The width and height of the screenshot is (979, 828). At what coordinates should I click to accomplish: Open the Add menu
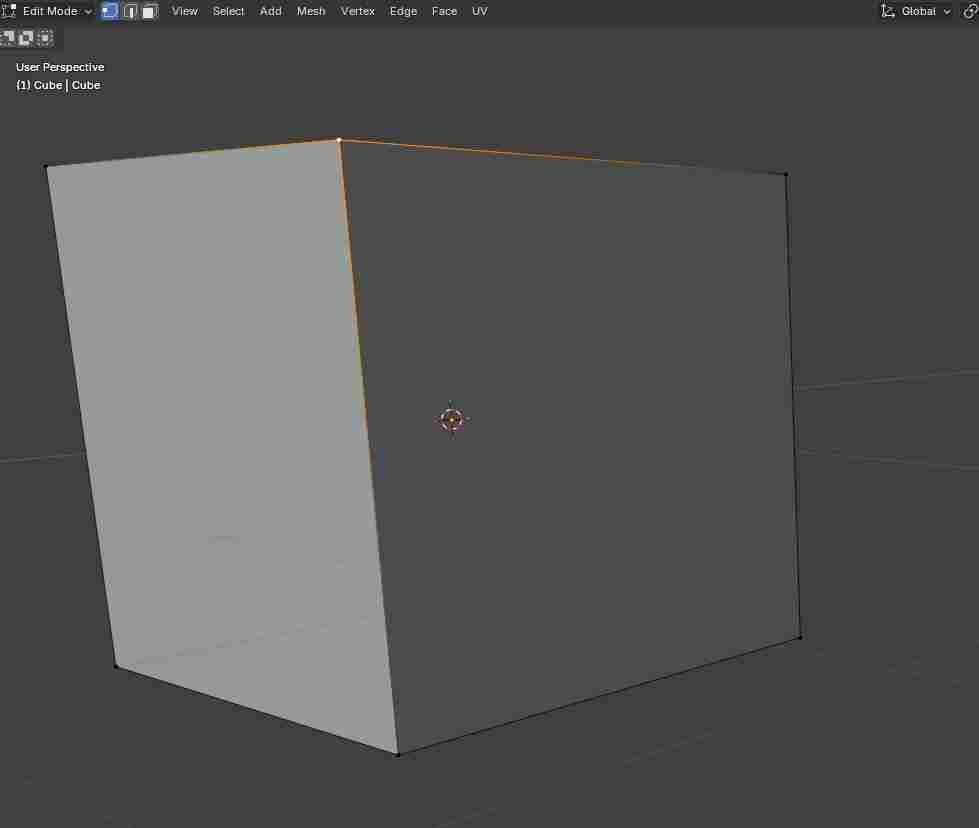(271, 11)
